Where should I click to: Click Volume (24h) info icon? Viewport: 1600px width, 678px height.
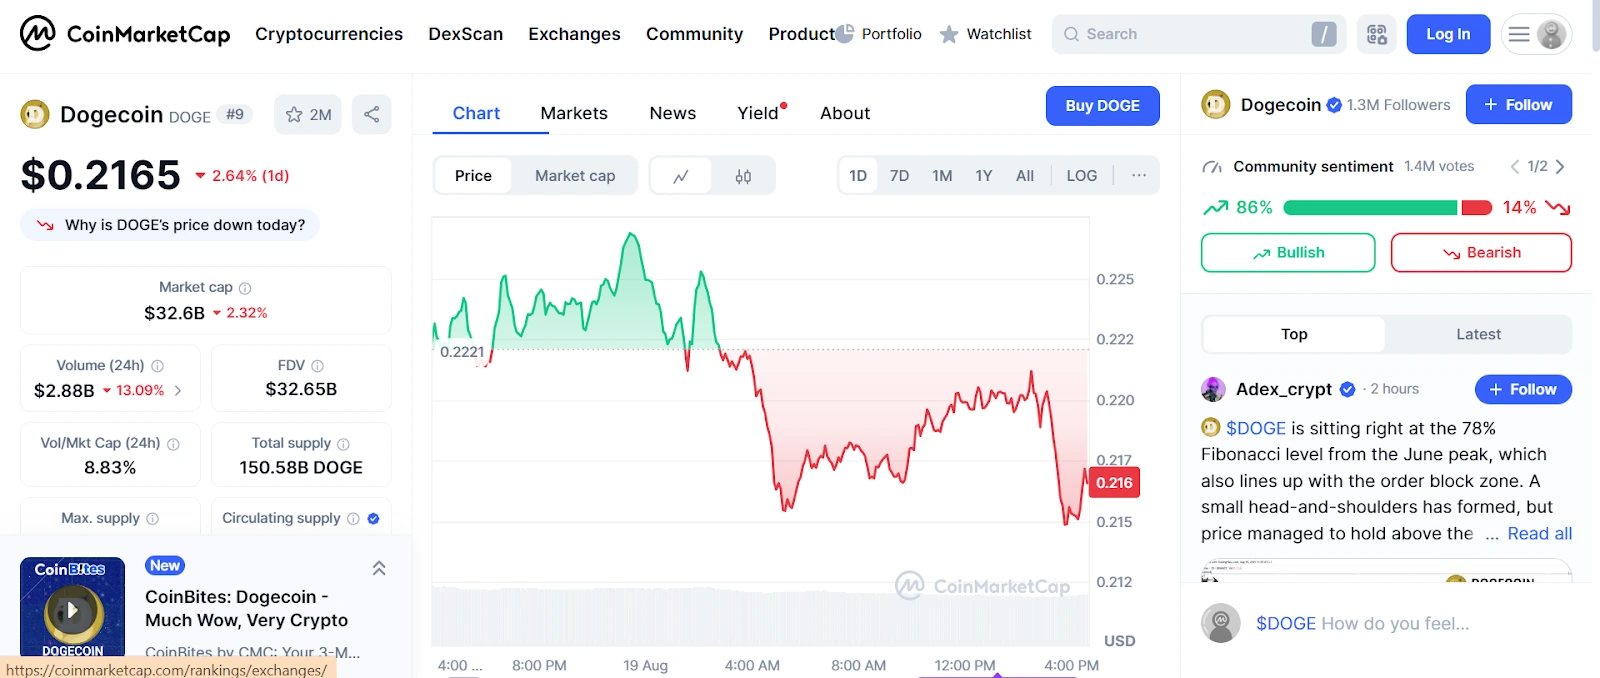click(x=157, y=366)
